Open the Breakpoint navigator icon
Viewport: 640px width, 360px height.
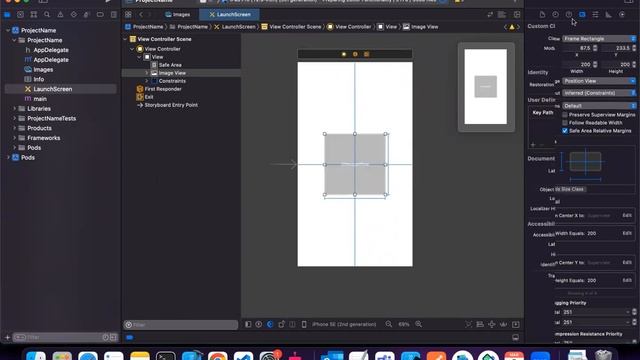pyautogui.click(x=100, y=15)
